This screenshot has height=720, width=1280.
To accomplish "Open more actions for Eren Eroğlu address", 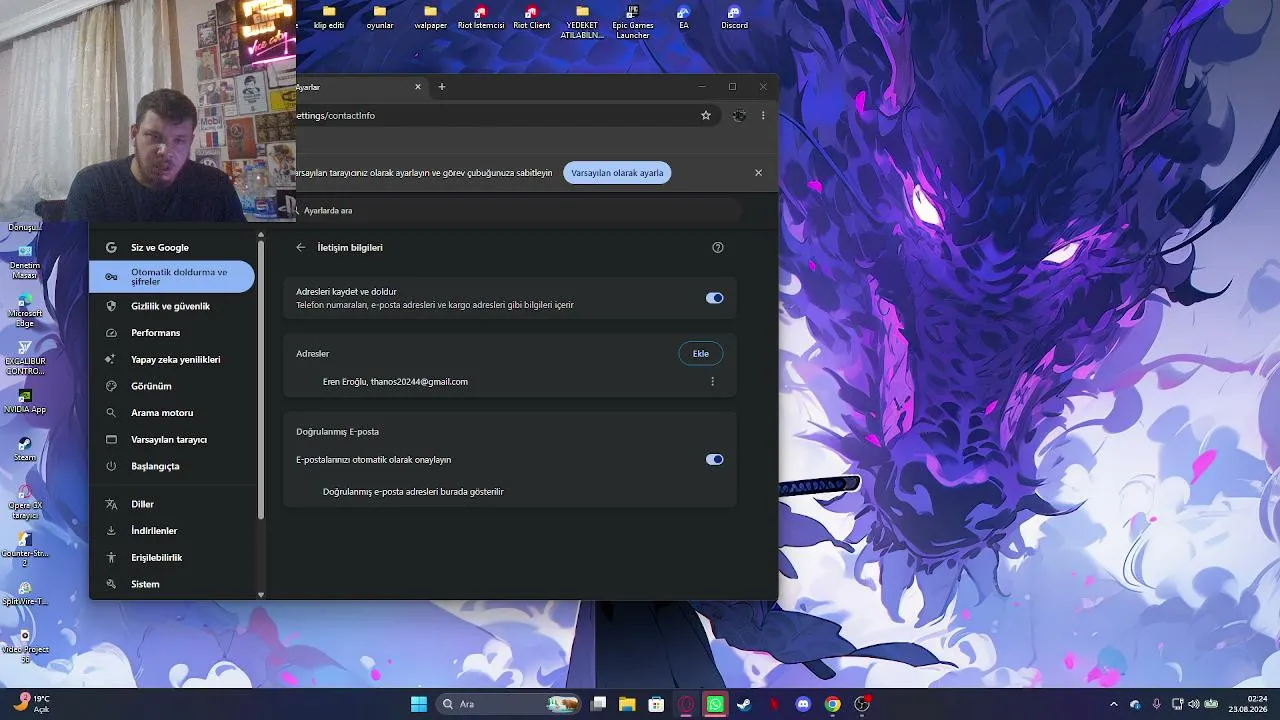I will 712,382.
